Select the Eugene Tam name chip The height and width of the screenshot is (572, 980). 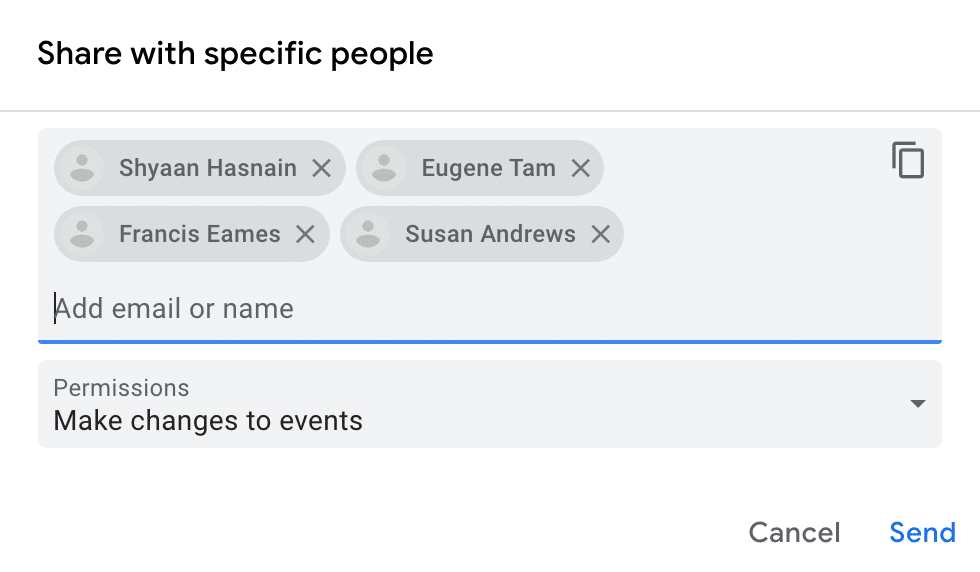(x=488, y=168)
